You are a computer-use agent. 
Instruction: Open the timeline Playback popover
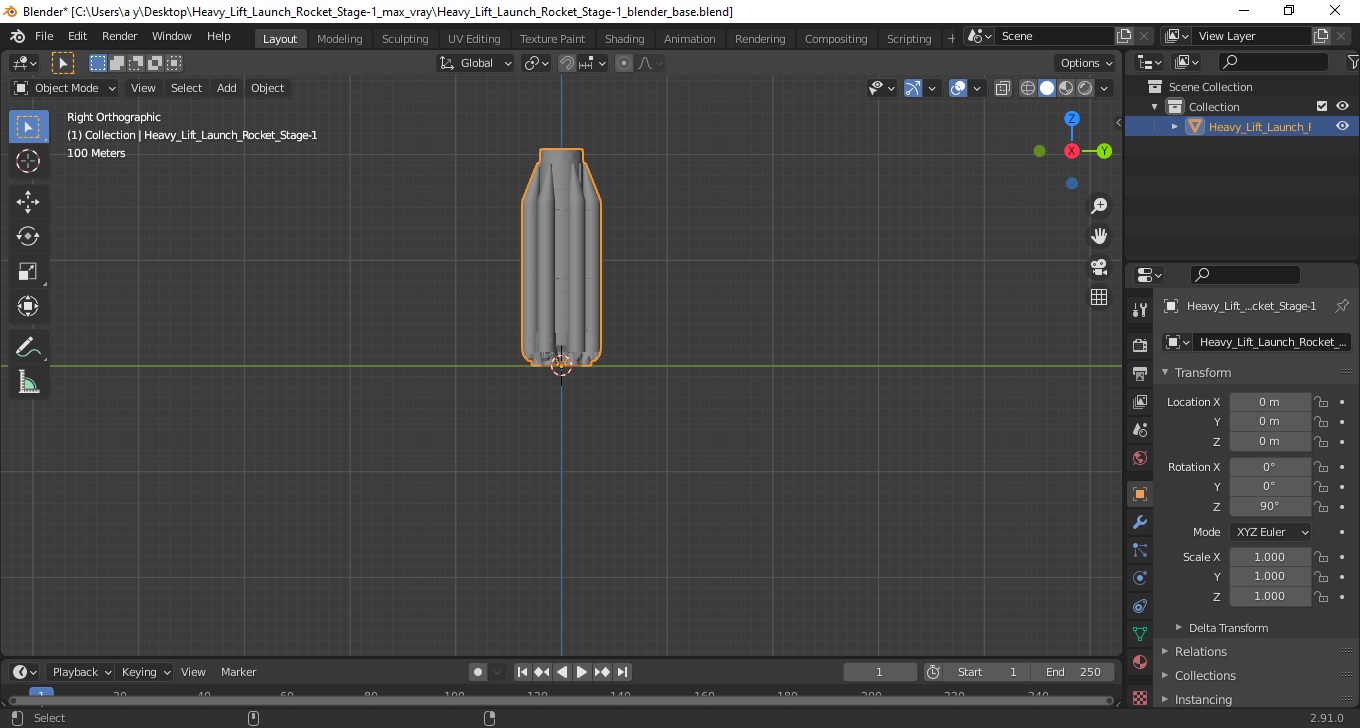82,672
